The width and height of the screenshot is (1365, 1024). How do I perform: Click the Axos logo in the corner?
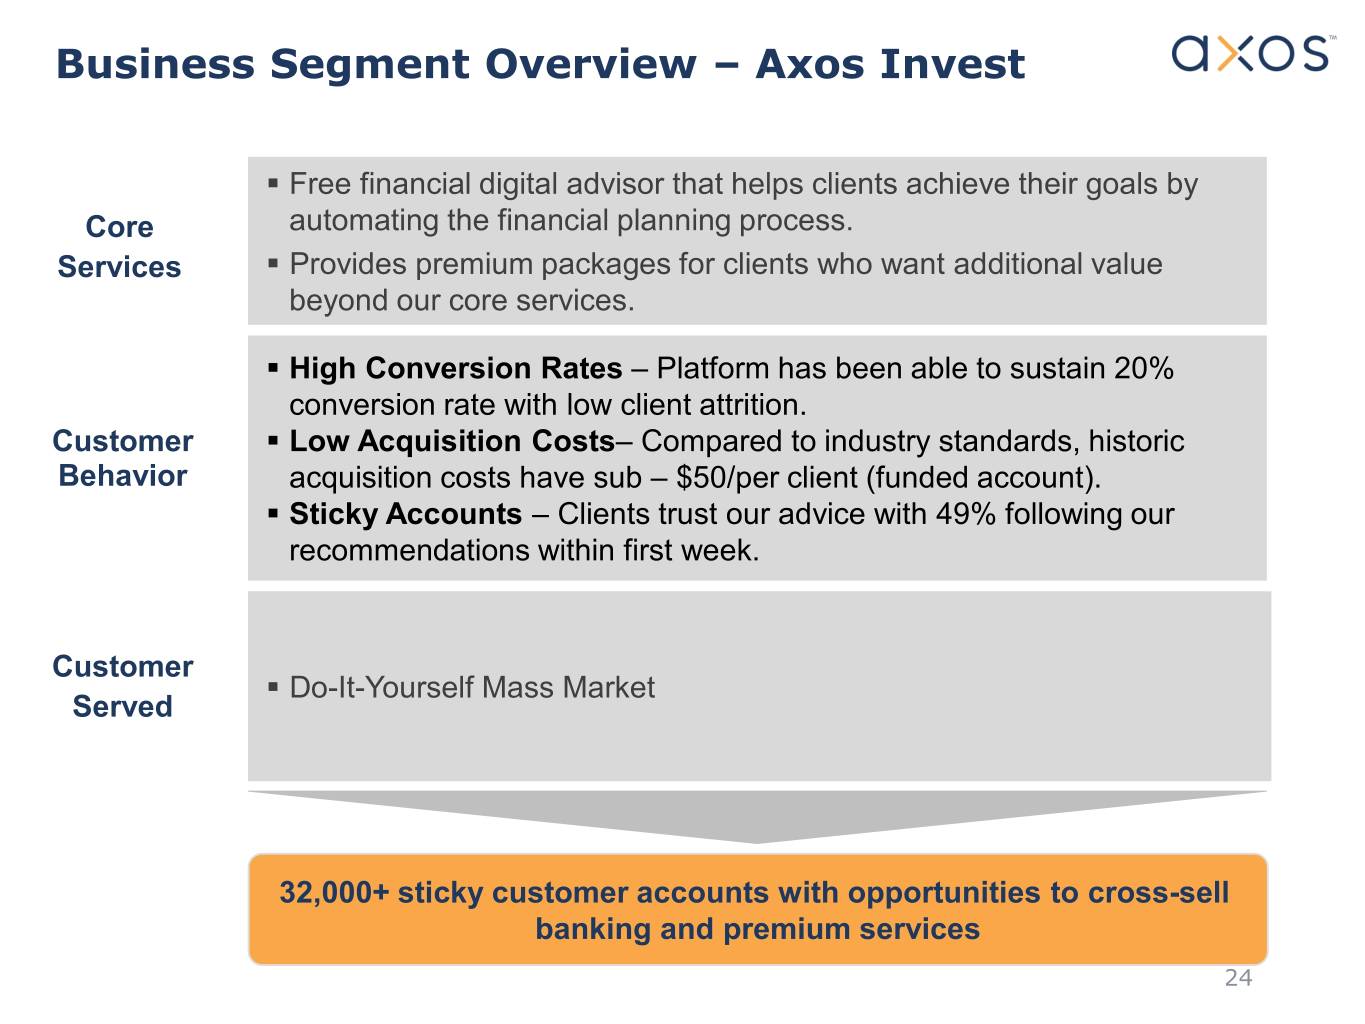point(1251,53)
